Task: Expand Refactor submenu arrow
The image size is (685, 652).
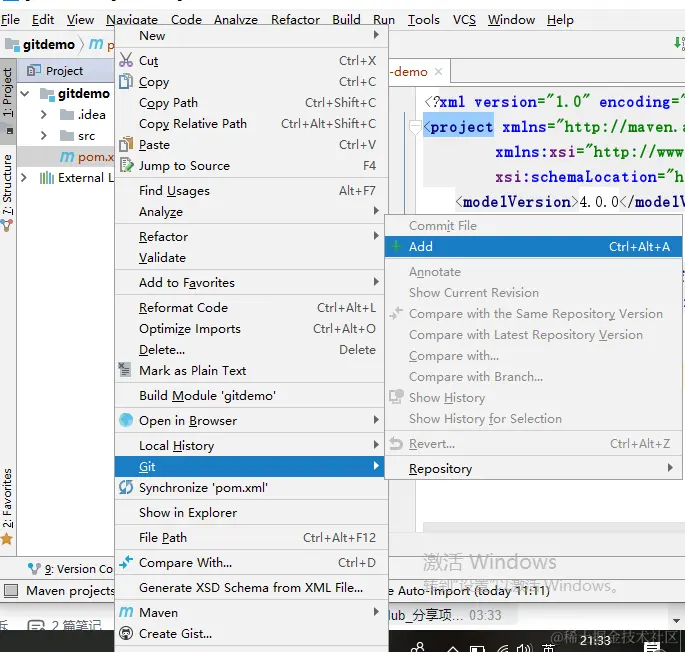Action: [376, 236]
